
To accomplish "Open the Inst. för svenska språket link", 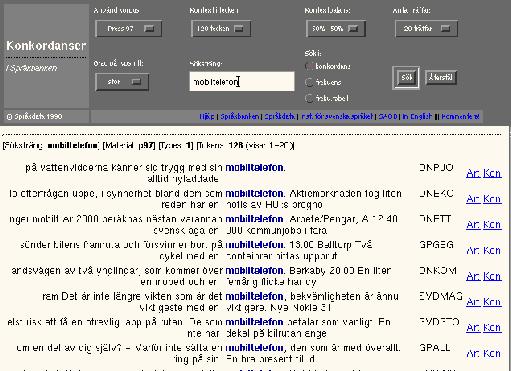I will click(x=337, y=117).
